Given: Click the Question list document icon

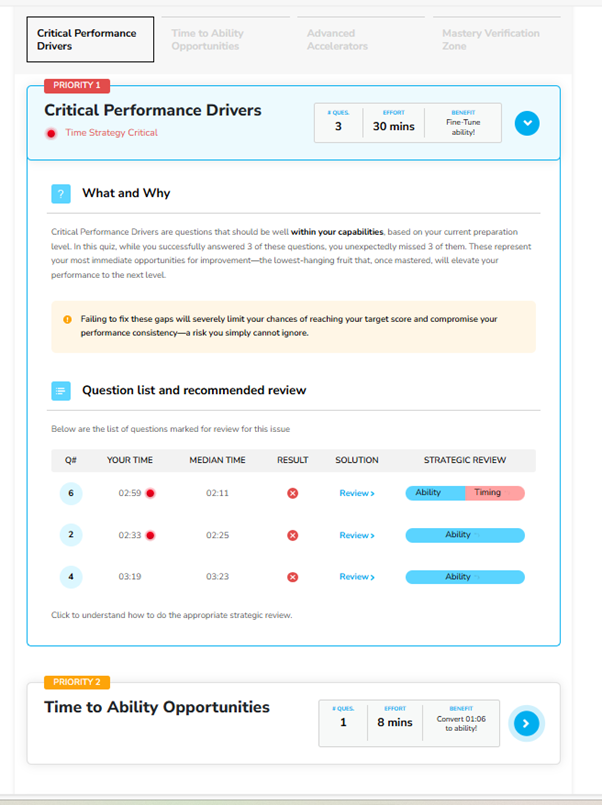Looking at the screenshot, I should [x=61, y=390].
